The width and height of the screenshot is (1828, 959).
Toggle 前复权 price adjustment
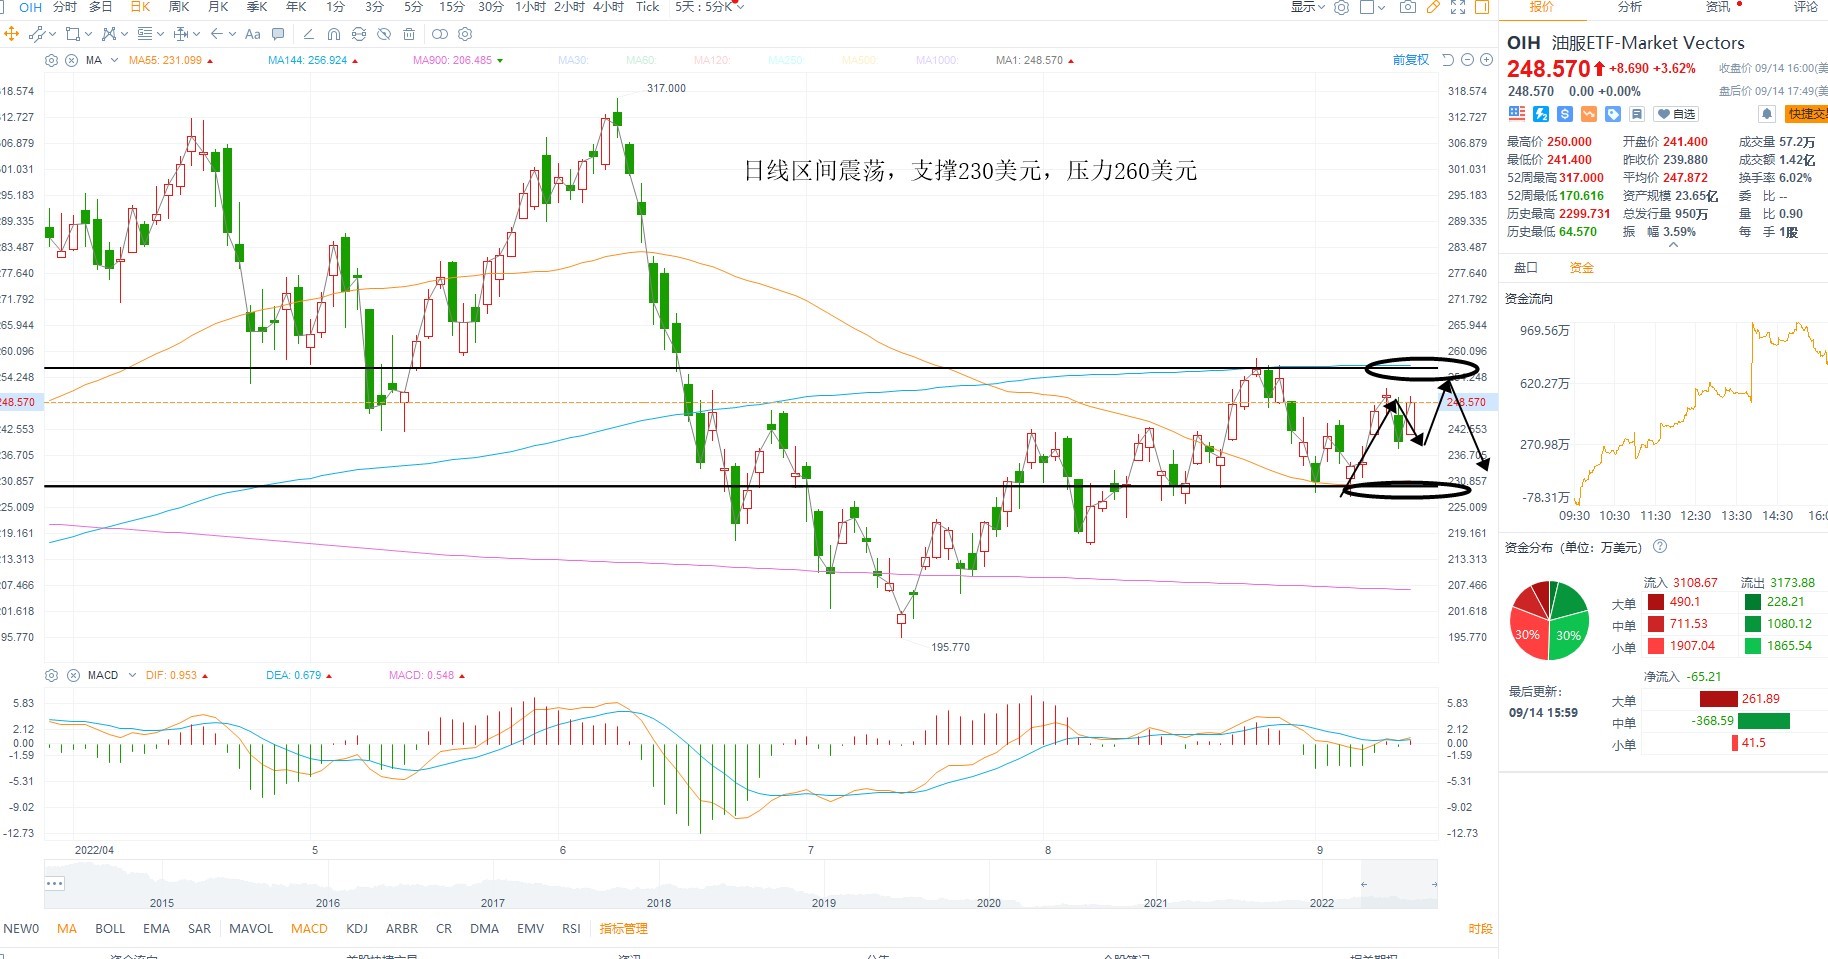[x=1410, y=60]
